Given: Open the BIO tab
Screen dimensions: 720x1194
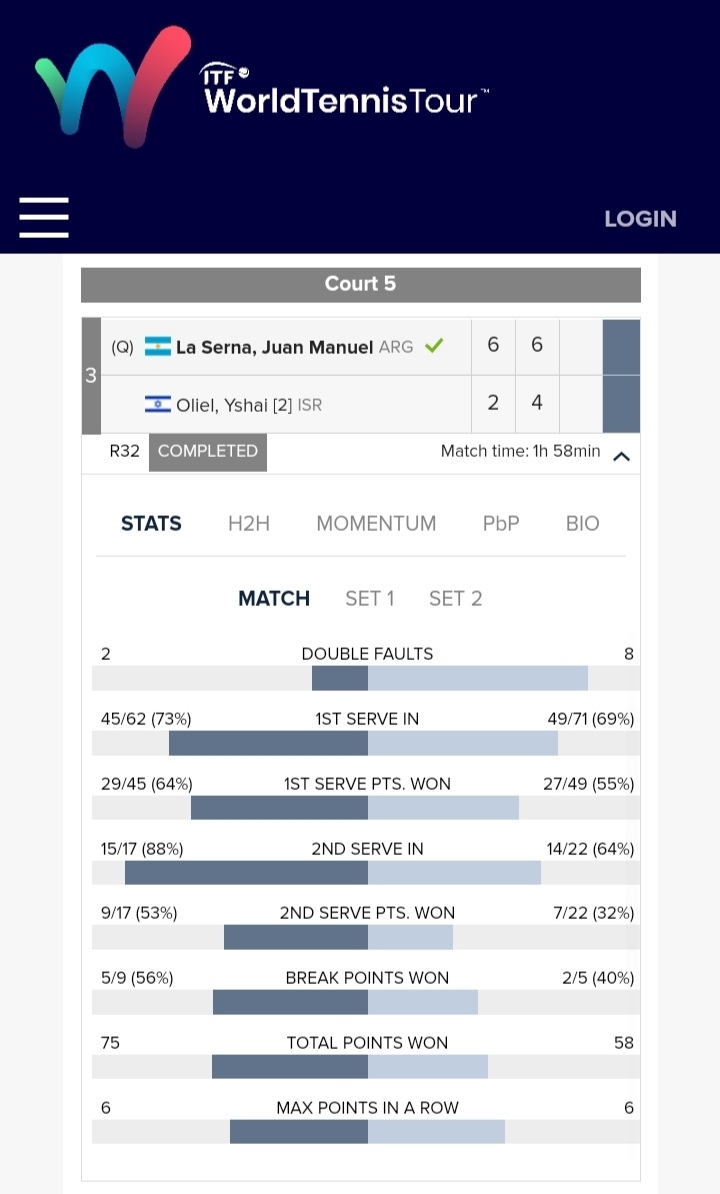Looking at the screenshot, I should pyautogui.click(x=582, y=523).
